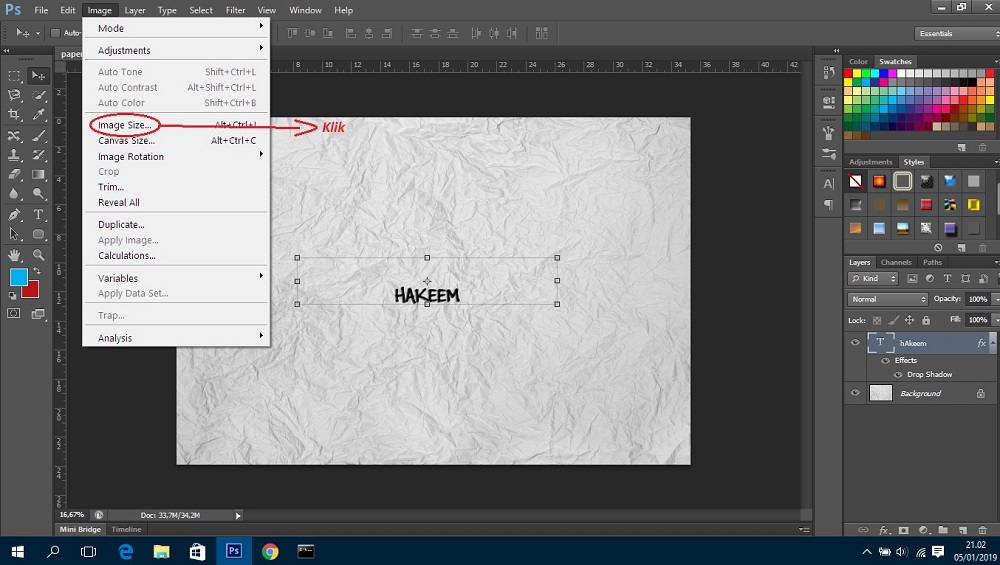Image resolution: width=1000 pixels, height=565 pixels.
Task: Pick the Horizontal Type tool
Action: click(x=39, y=214)
